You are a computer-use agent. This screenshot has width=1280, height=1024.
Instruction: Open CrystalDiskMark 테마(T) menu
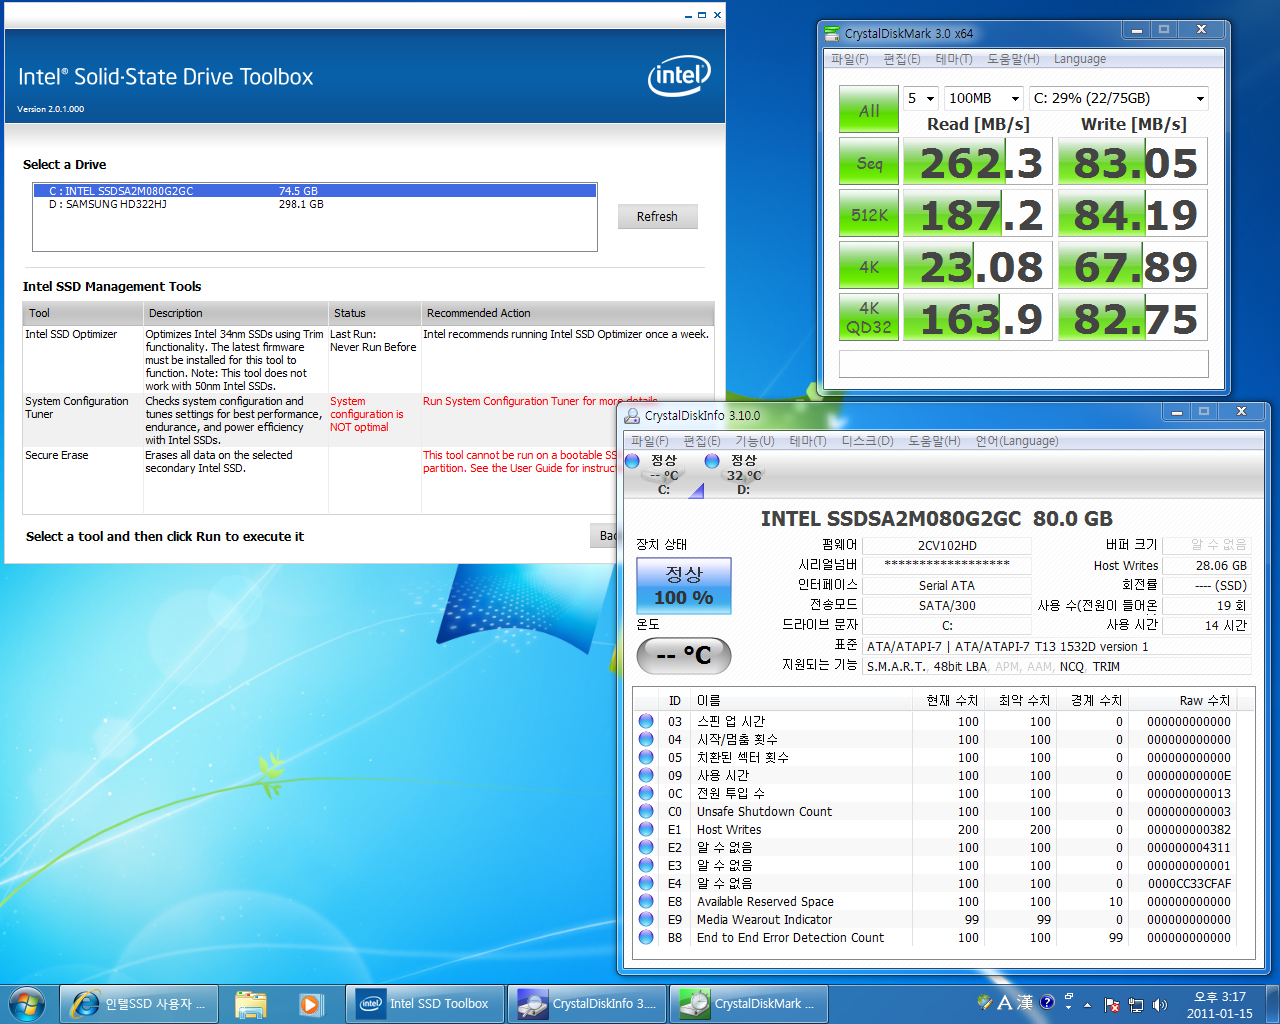[953, 59]
